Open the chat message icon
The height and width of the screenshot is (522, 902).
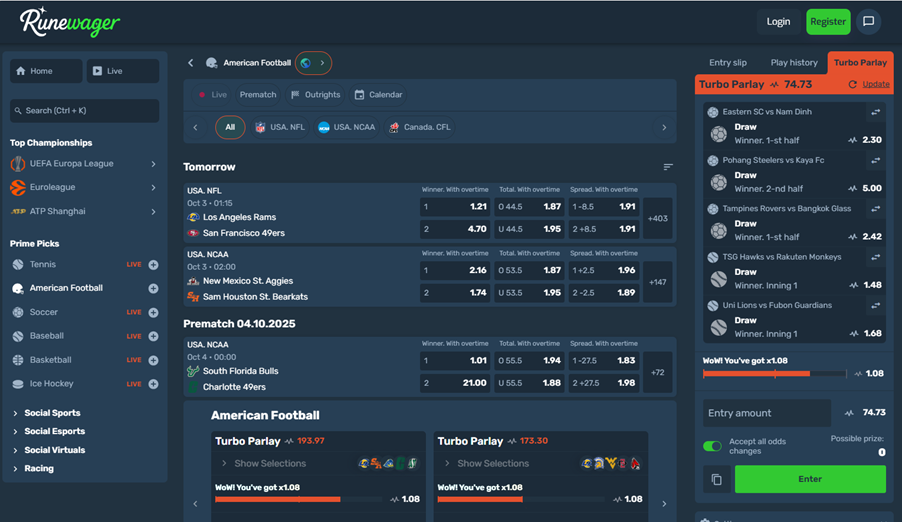868,22
